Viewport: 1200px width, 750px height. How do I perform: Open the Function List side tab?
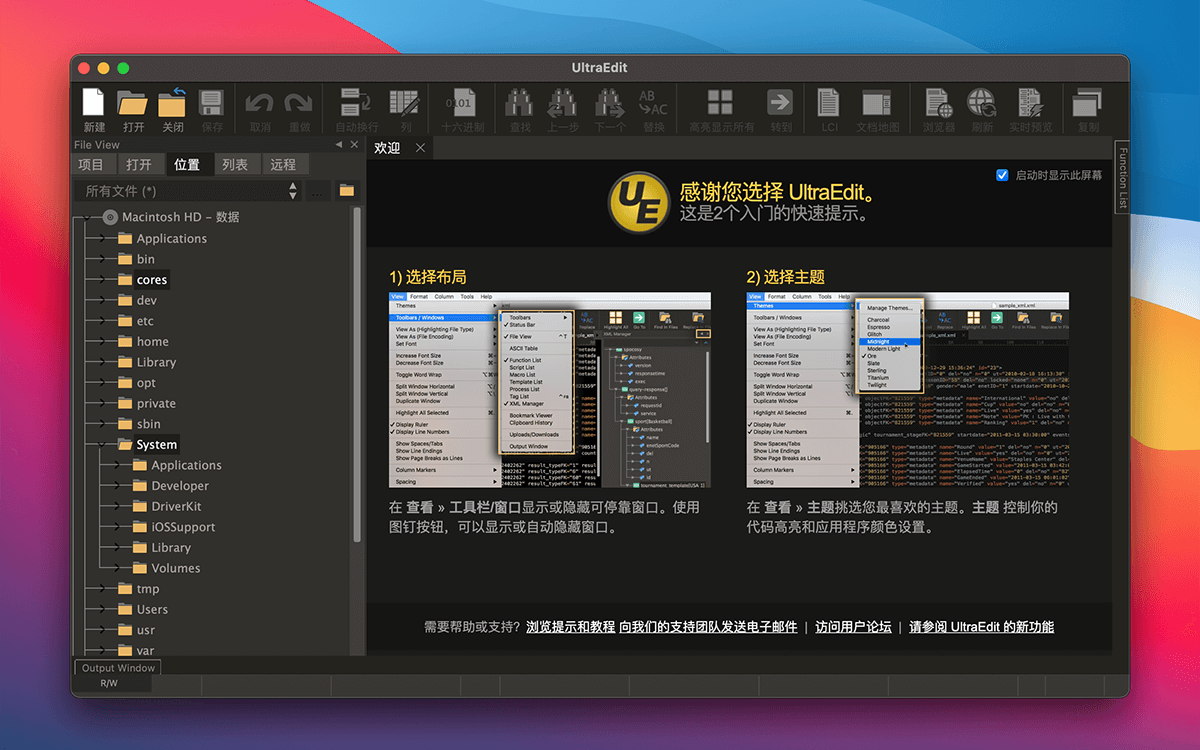pyautogui.click(x=1122, y=179)
